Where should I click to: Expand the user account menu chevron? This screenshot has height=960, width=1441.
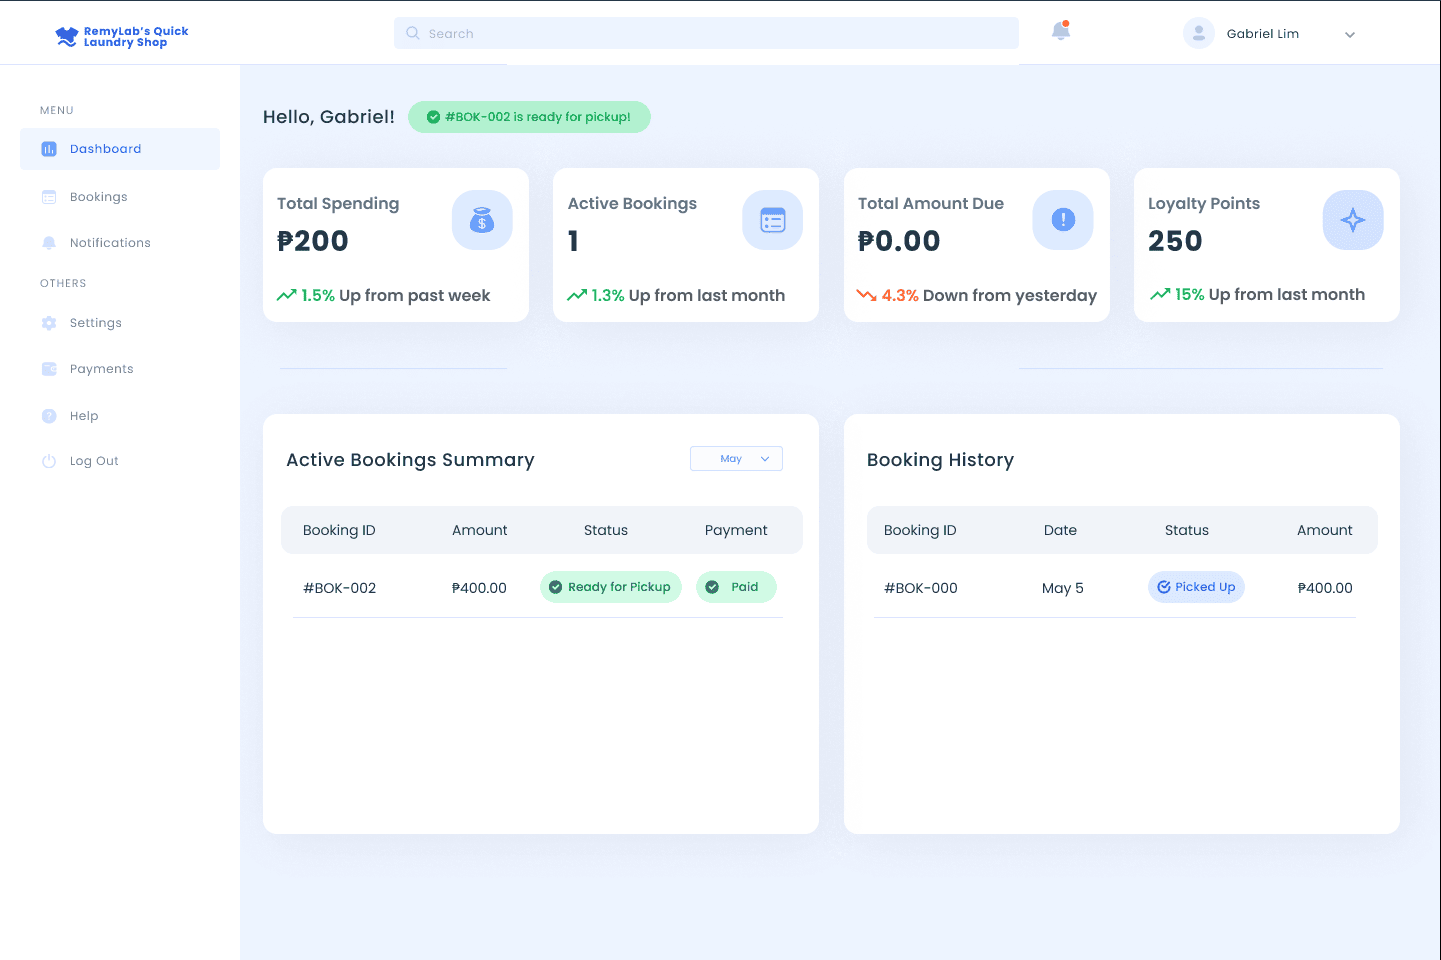point(1350,34)
